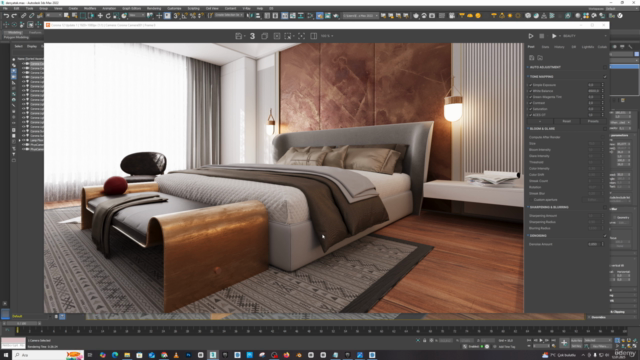
Task: Click the Start interactive render icon
Action: pos(531,36)
